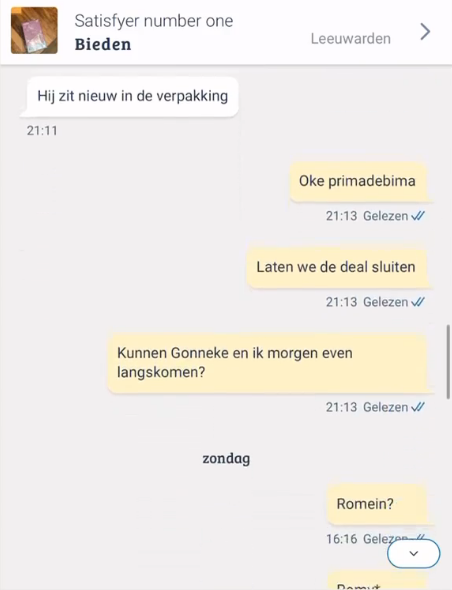Select the partially visible message at the bottom
Viewport: 452px width, 590px height.
(x=377, y=581)
